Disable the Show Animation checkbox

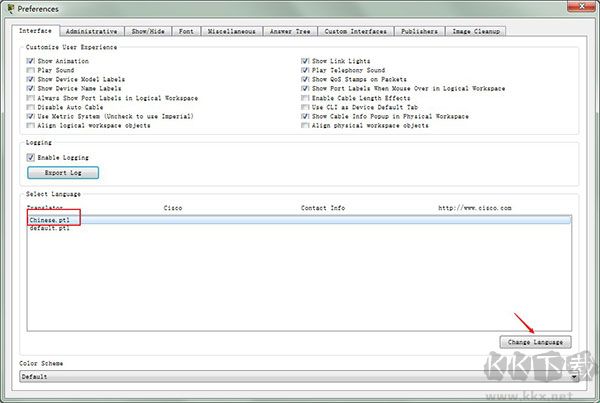tap(30, 62)
